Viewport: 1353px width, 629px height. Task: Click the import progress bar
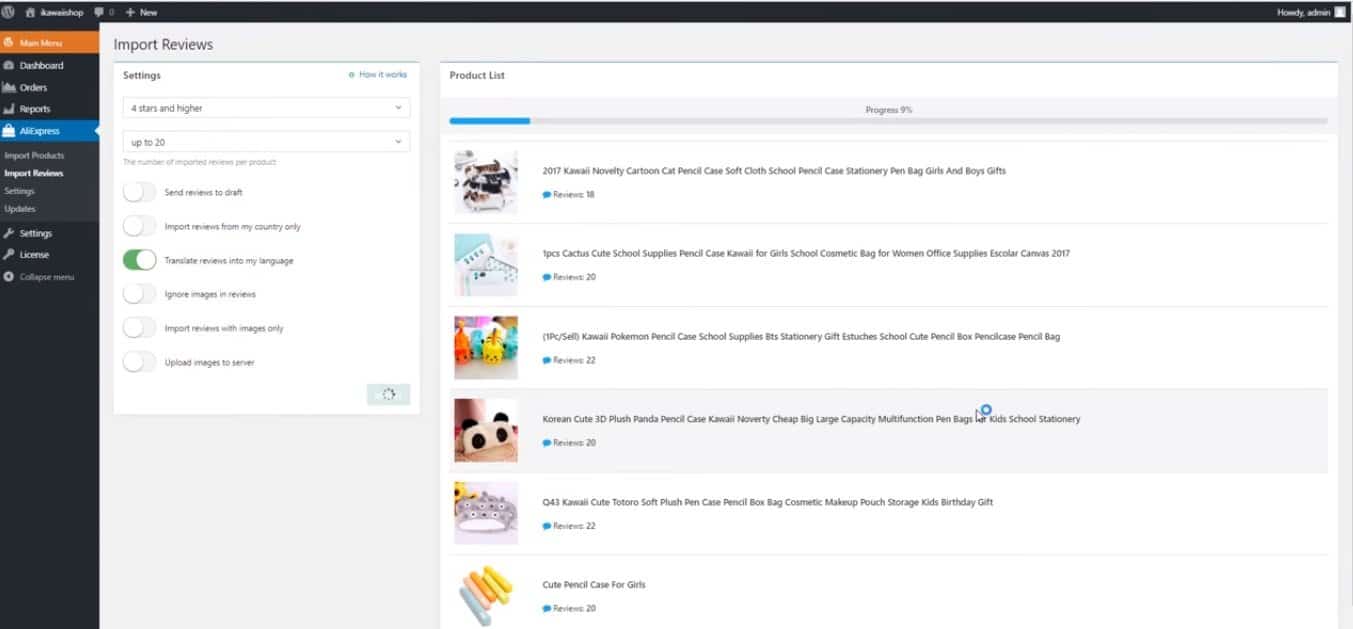coord(888,121)
